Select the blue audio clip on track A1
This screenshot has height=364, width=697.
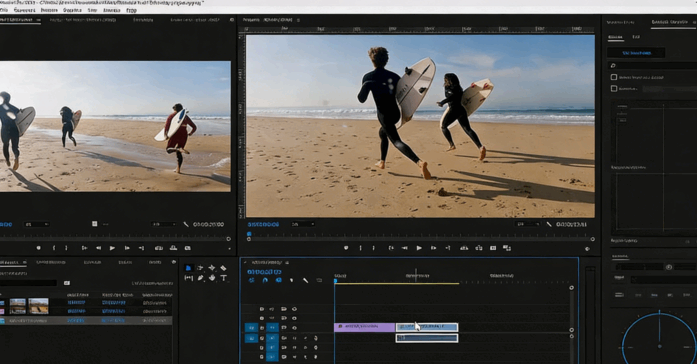[x=427, y=338]
